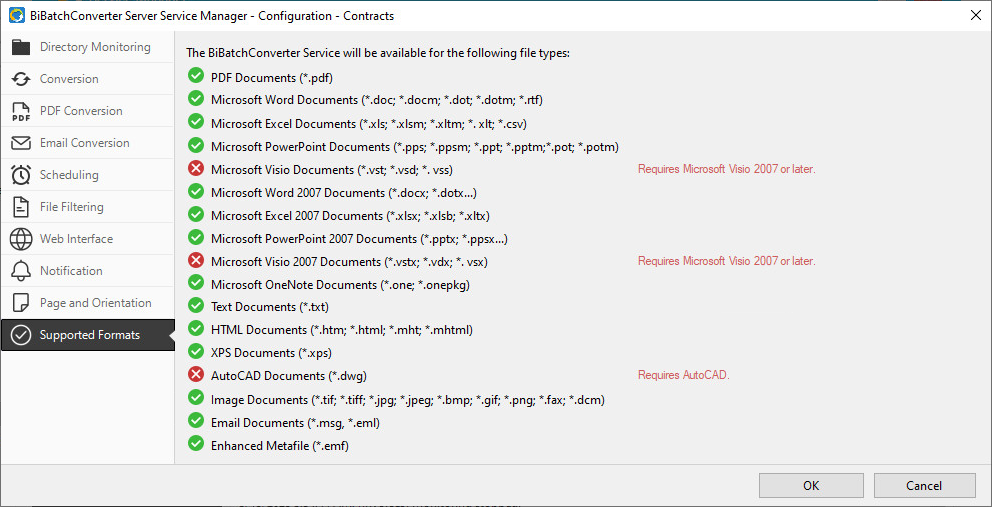
Task: Click the Supported Formats checkmark circle icon
Action: pos(22,335)
